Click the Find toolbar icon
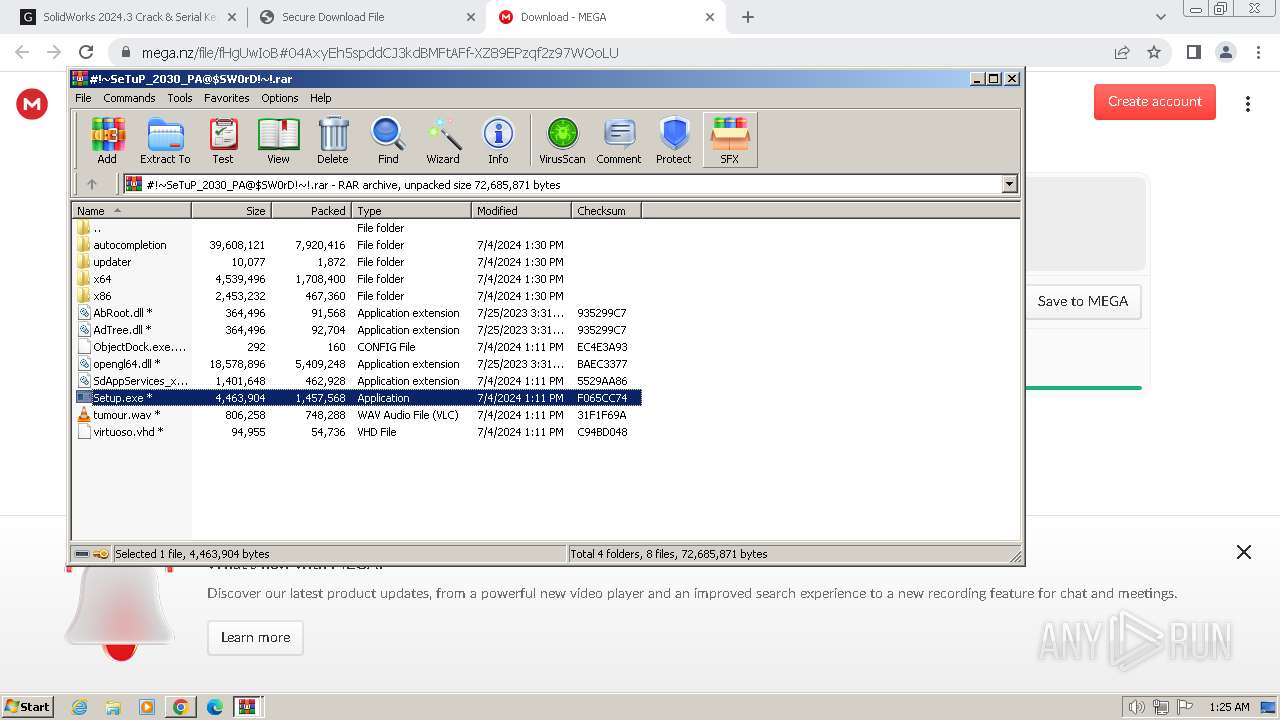 click(388, 140)
